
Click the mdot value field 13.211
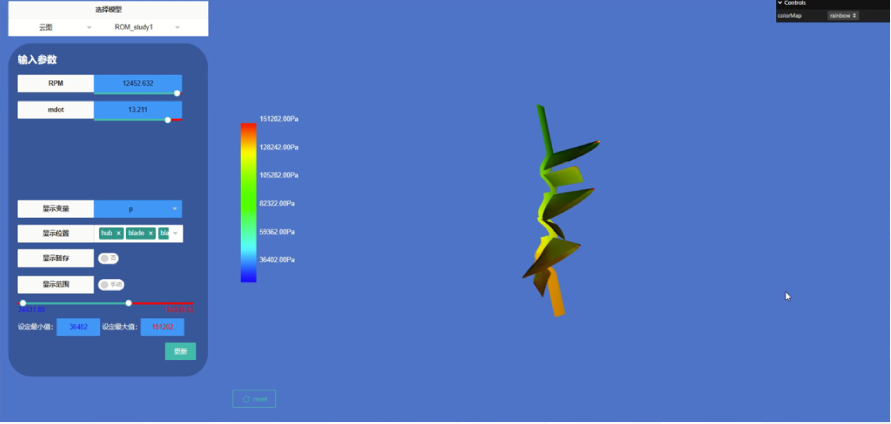click(x=138, y=109)
